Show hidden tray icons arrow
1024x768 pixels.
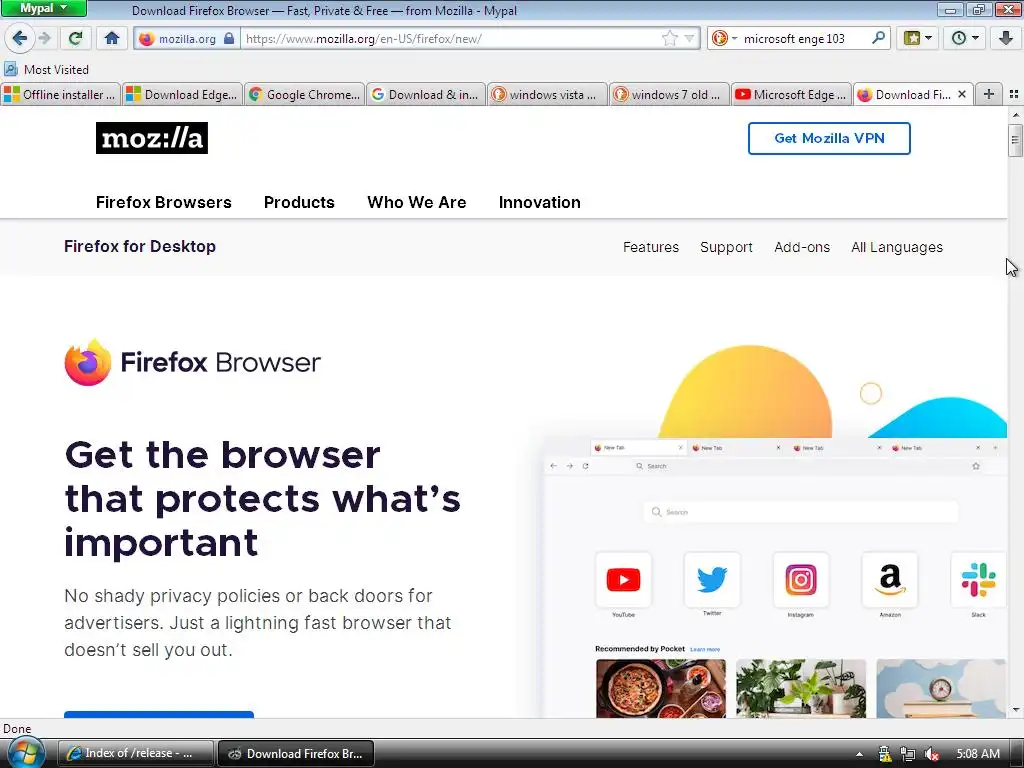coord(859,754)
